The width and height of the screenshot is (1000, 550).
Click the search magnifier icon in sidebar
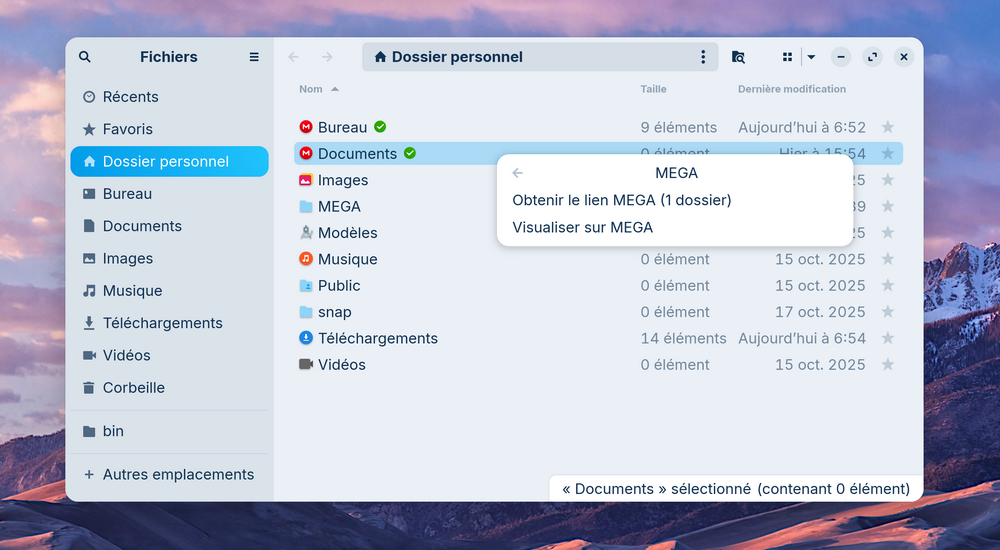[85, 57]
